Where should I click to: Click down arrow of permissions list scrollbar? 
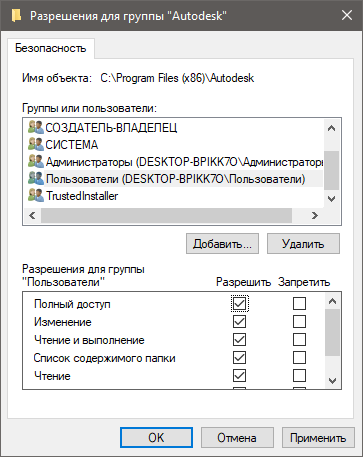pyautogui.click(x=332, y=380)
